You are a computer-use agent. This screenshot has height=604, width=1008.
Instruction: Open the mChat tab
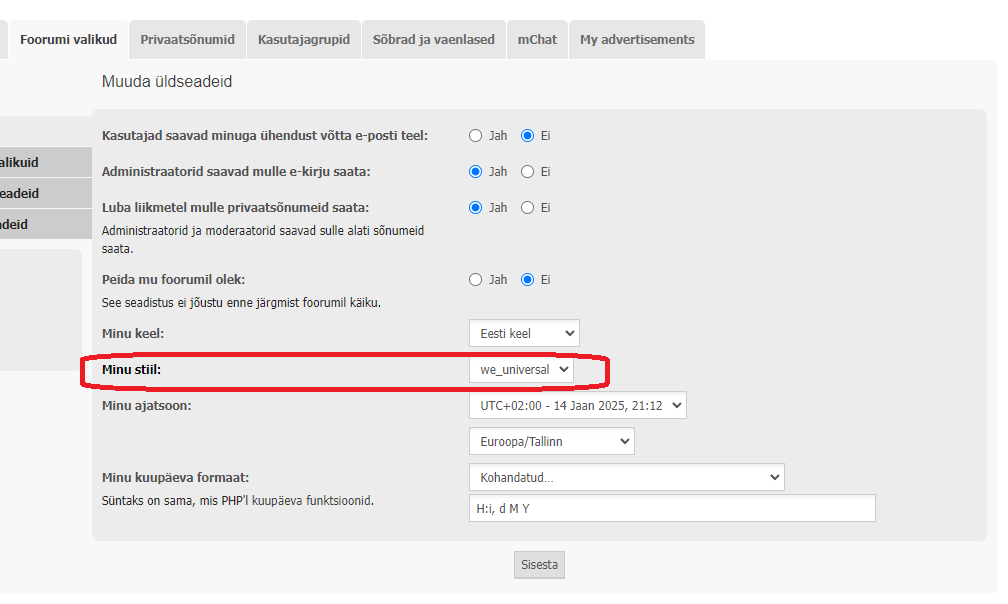pyautogui.click(x=537, y=40)
